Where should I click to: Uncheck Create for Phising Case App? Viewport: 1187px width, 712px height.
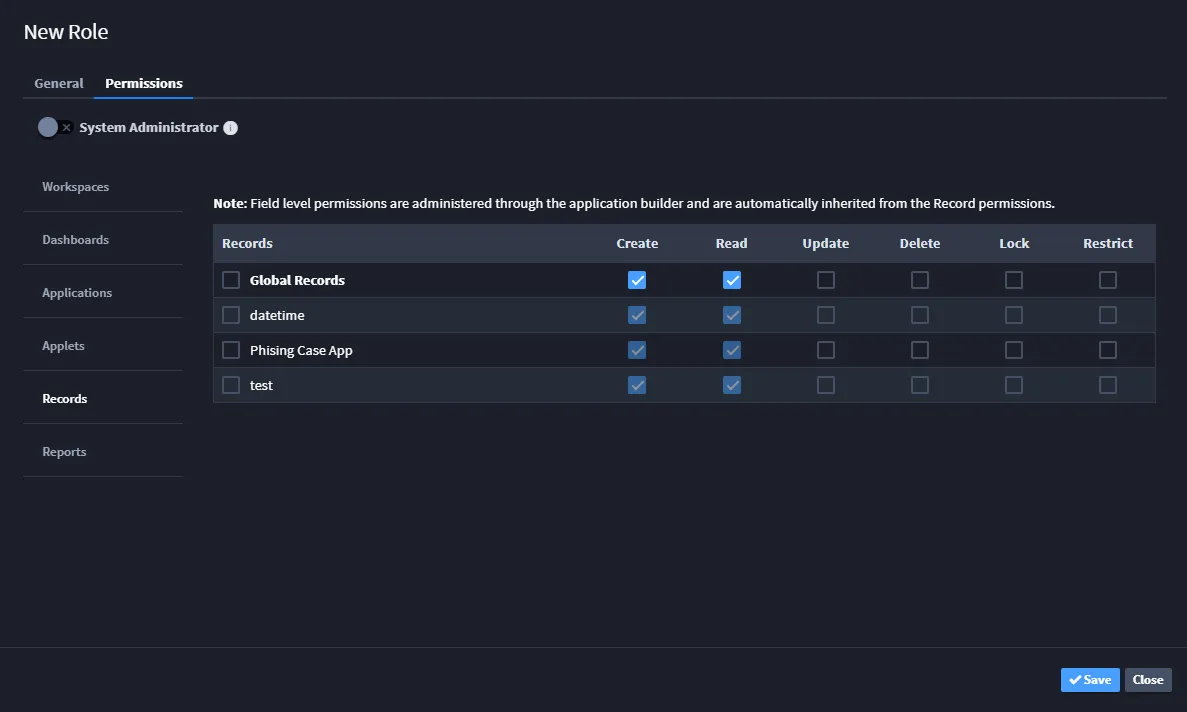pyautogui.click(x=637, y=350)
